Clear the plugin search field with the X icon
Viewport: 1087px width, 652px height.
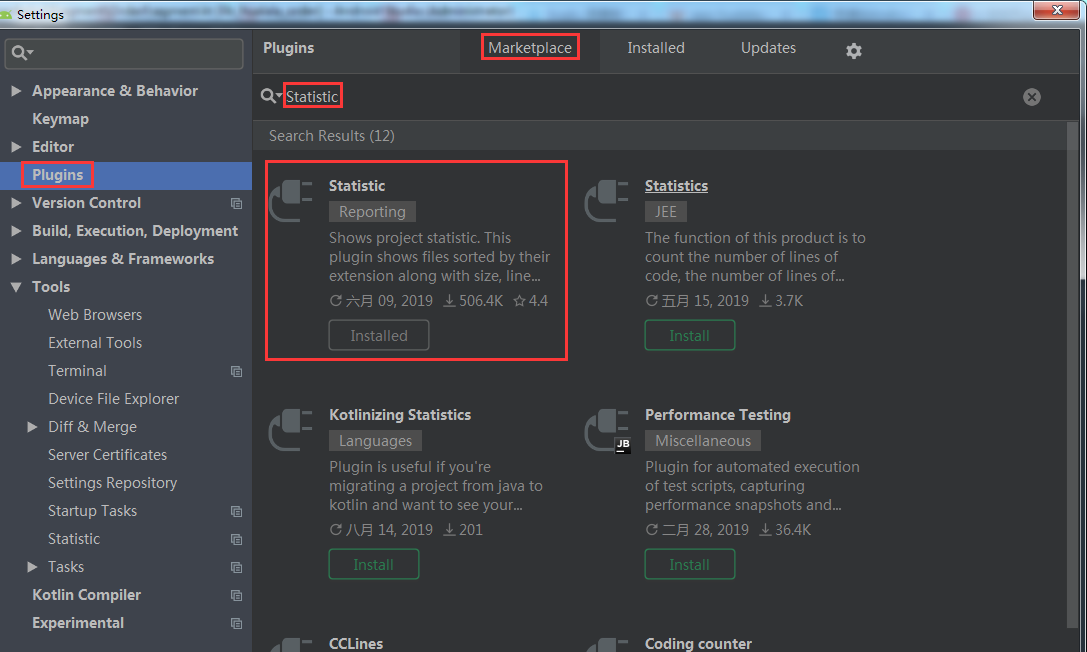coord(1032,97)
